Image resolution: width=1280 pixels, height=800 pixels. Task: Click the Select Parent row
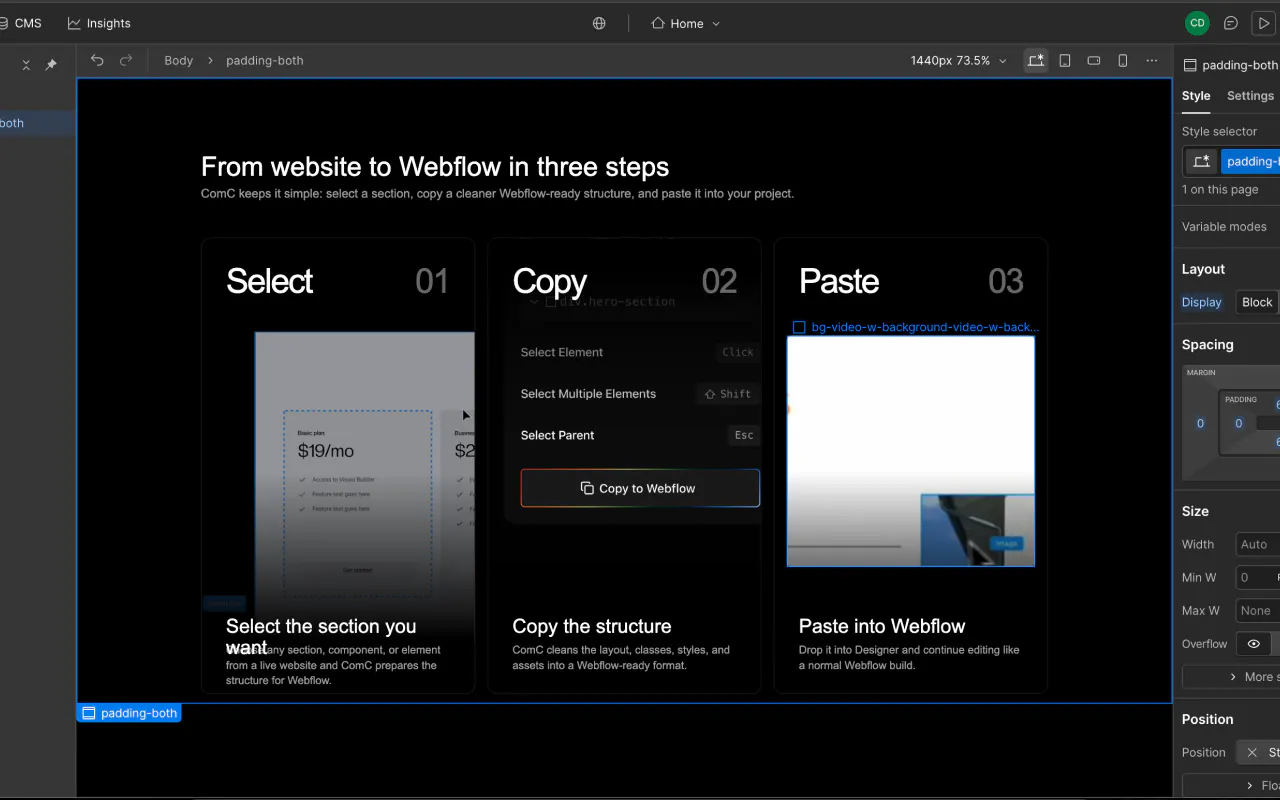640,435
